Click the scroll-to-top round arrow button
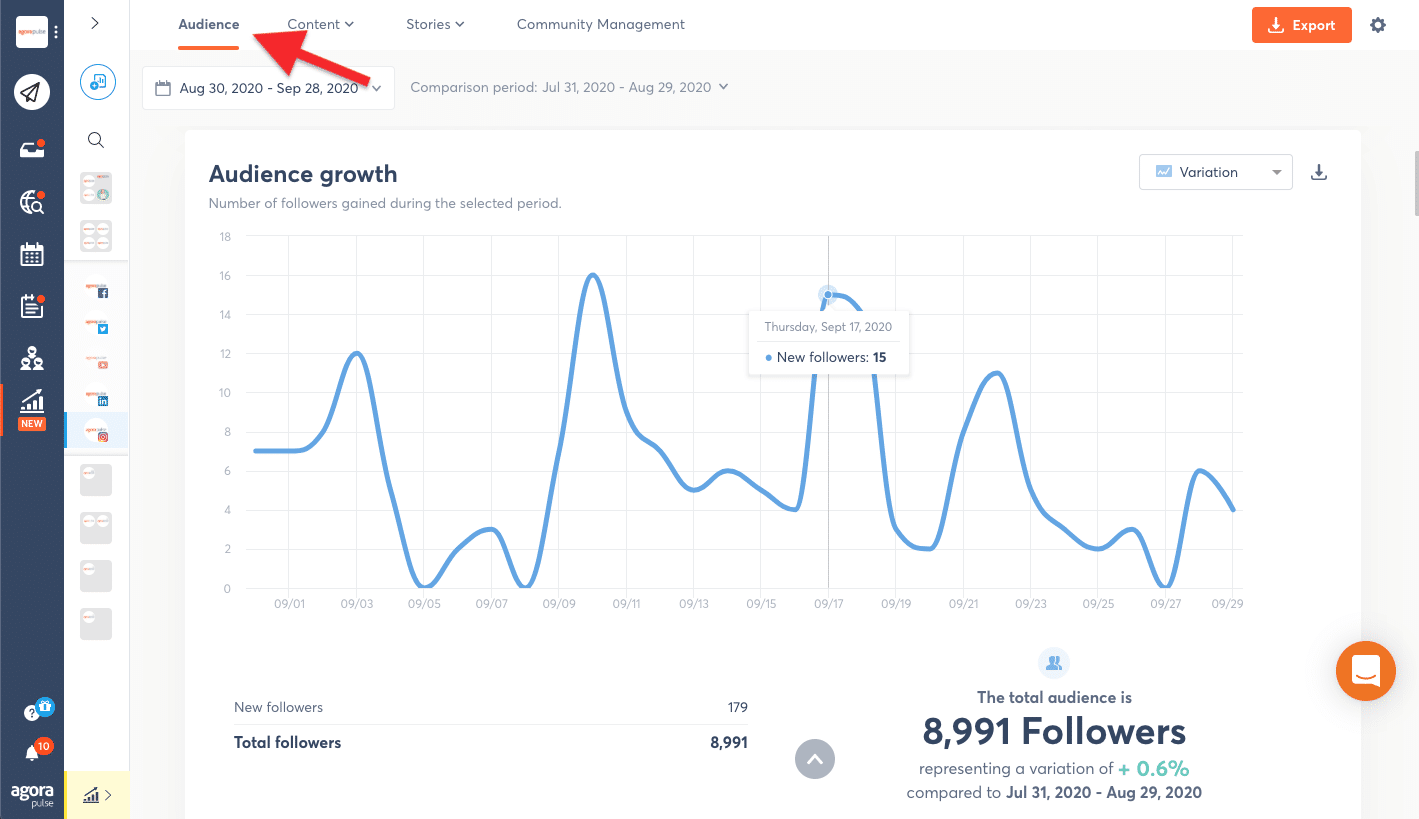Screen dimensions: 1419x819 point(815,759)
